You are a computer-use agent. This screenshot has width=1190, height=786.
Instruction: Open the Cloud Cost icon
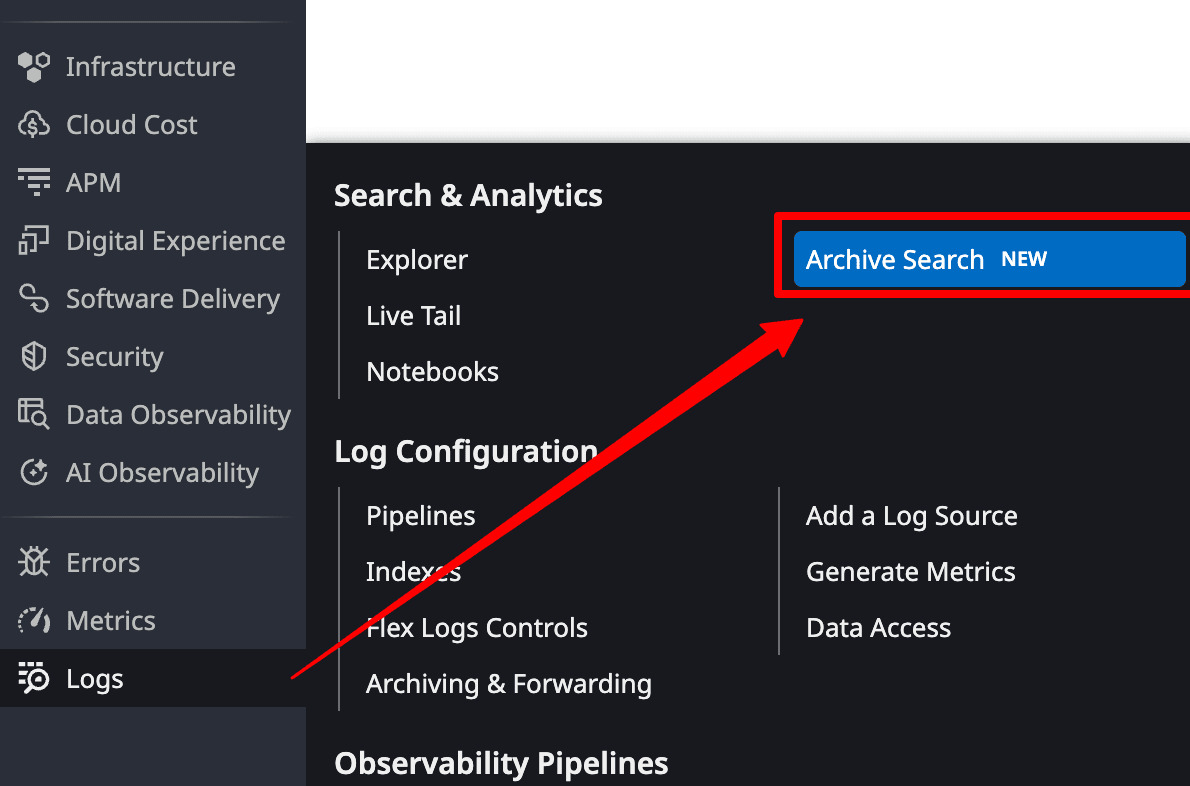click(x=33, y=124)
